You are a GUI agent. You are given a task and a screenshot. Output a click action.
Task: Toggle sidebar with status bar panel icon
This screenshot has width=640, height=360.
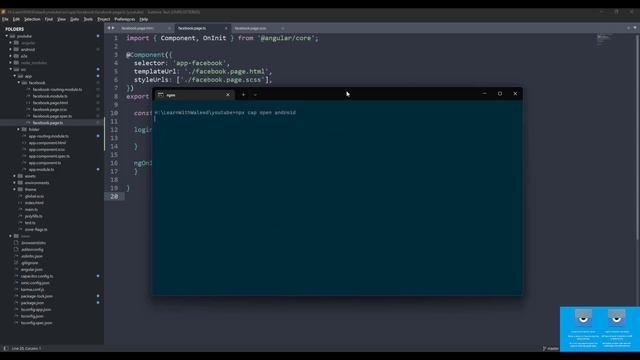click(x=6, y=348)
